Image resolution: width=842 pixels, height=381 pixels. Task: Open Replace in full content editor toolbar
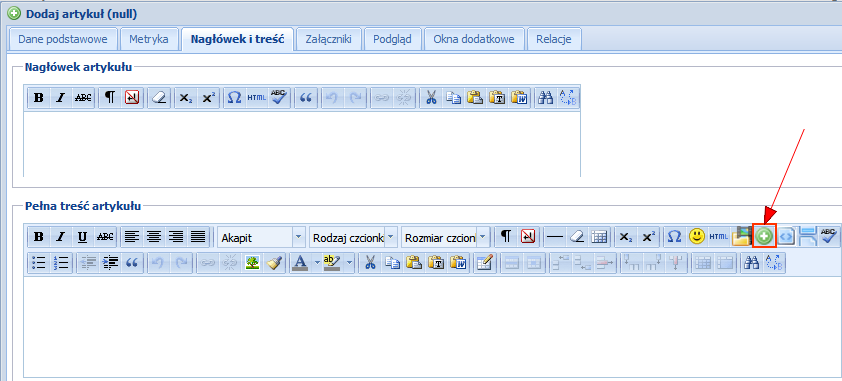[x=773, y=262]
